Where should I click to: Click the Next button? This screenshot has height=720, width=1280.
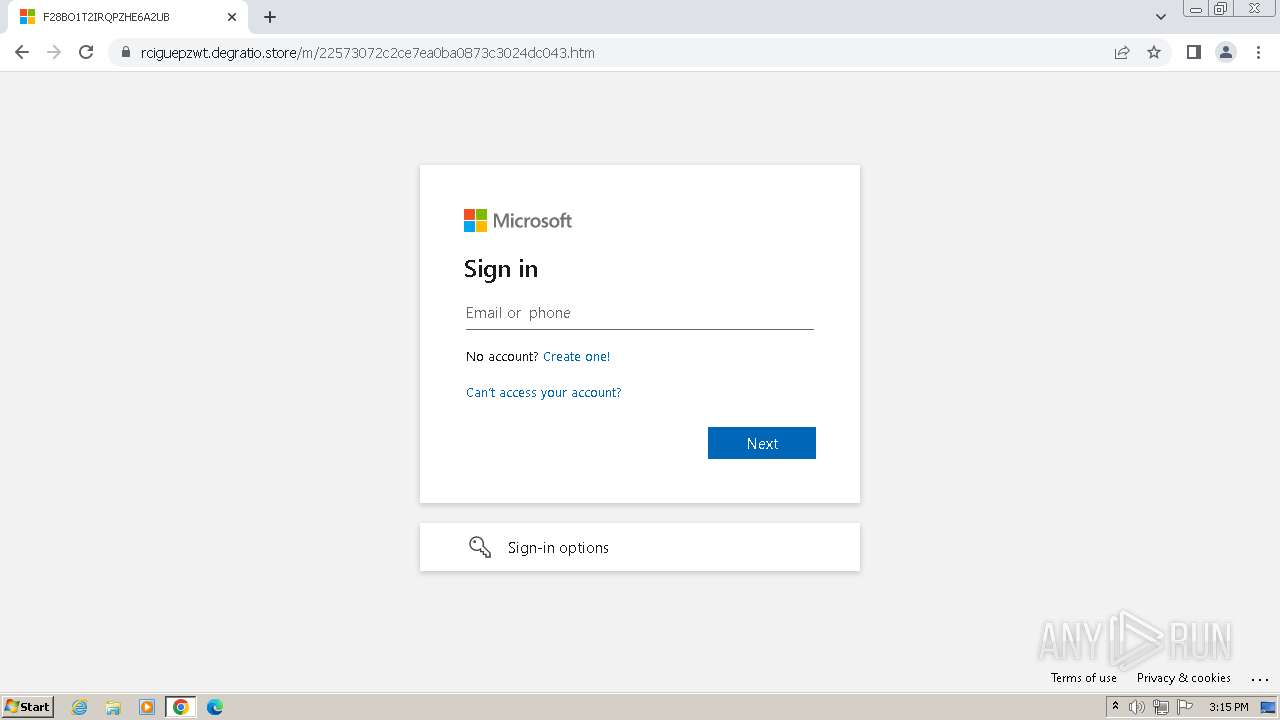762,443
